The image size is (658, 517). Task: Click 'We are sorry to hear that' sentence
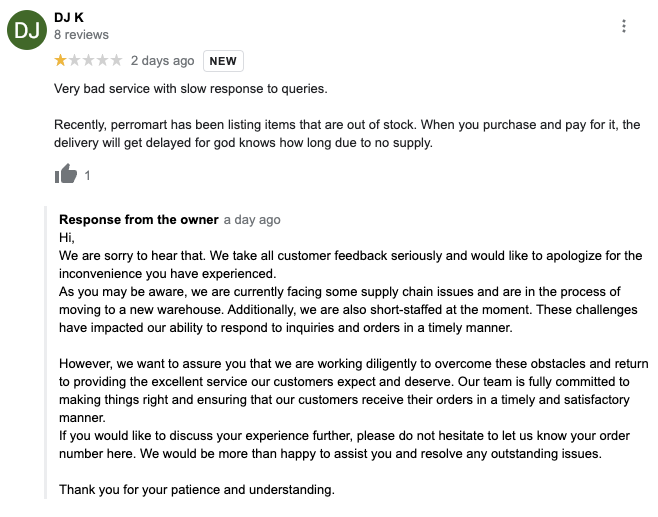point(350,264)
